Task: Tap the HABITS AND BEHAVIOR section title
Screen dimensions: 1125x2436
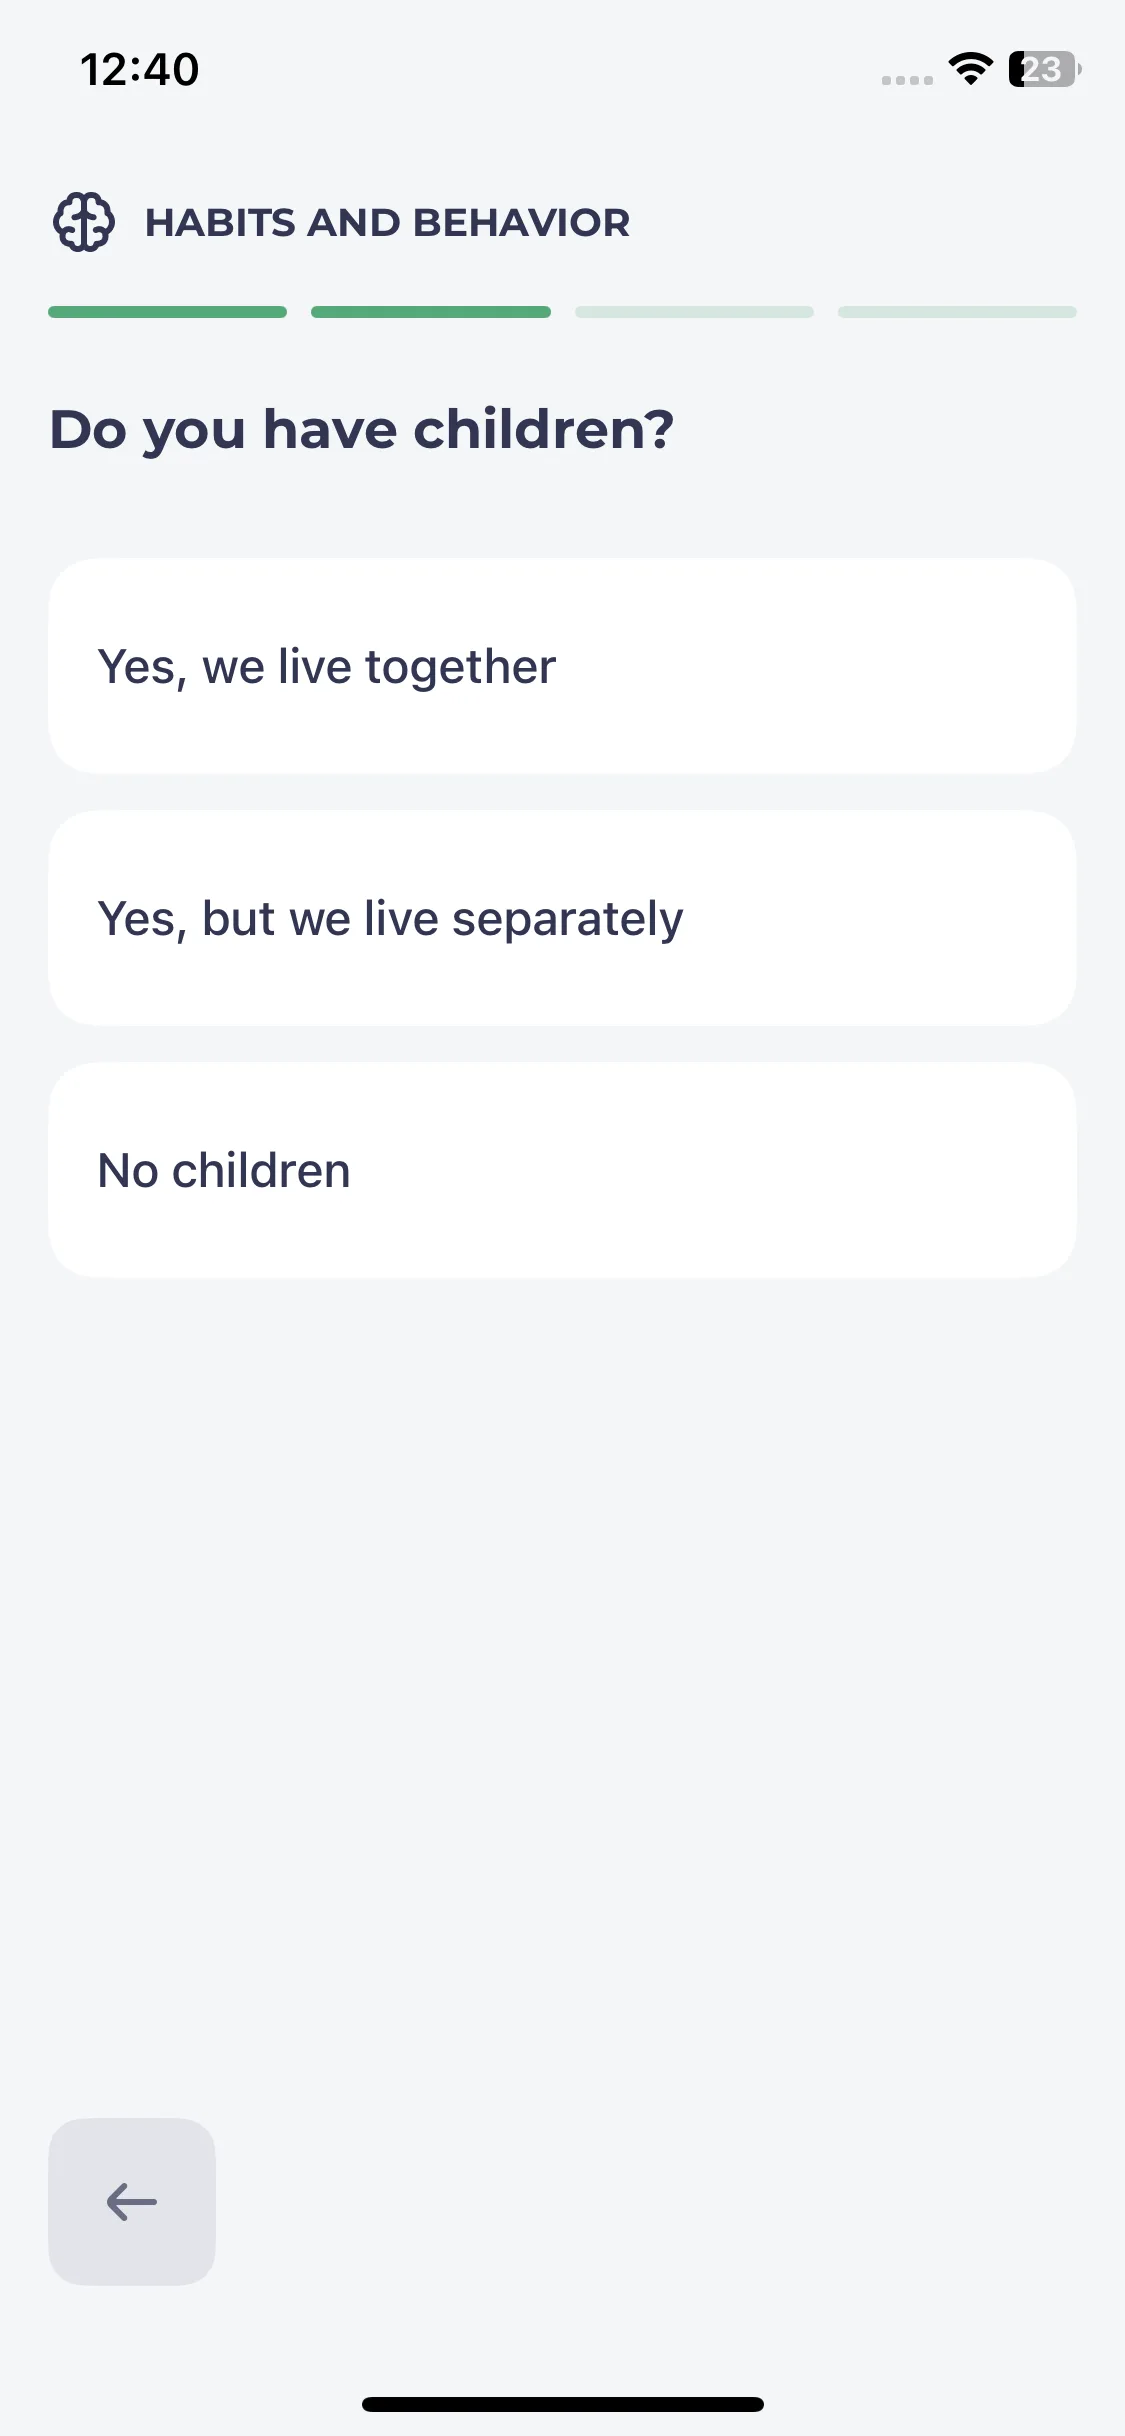Action: pos(388,222)
